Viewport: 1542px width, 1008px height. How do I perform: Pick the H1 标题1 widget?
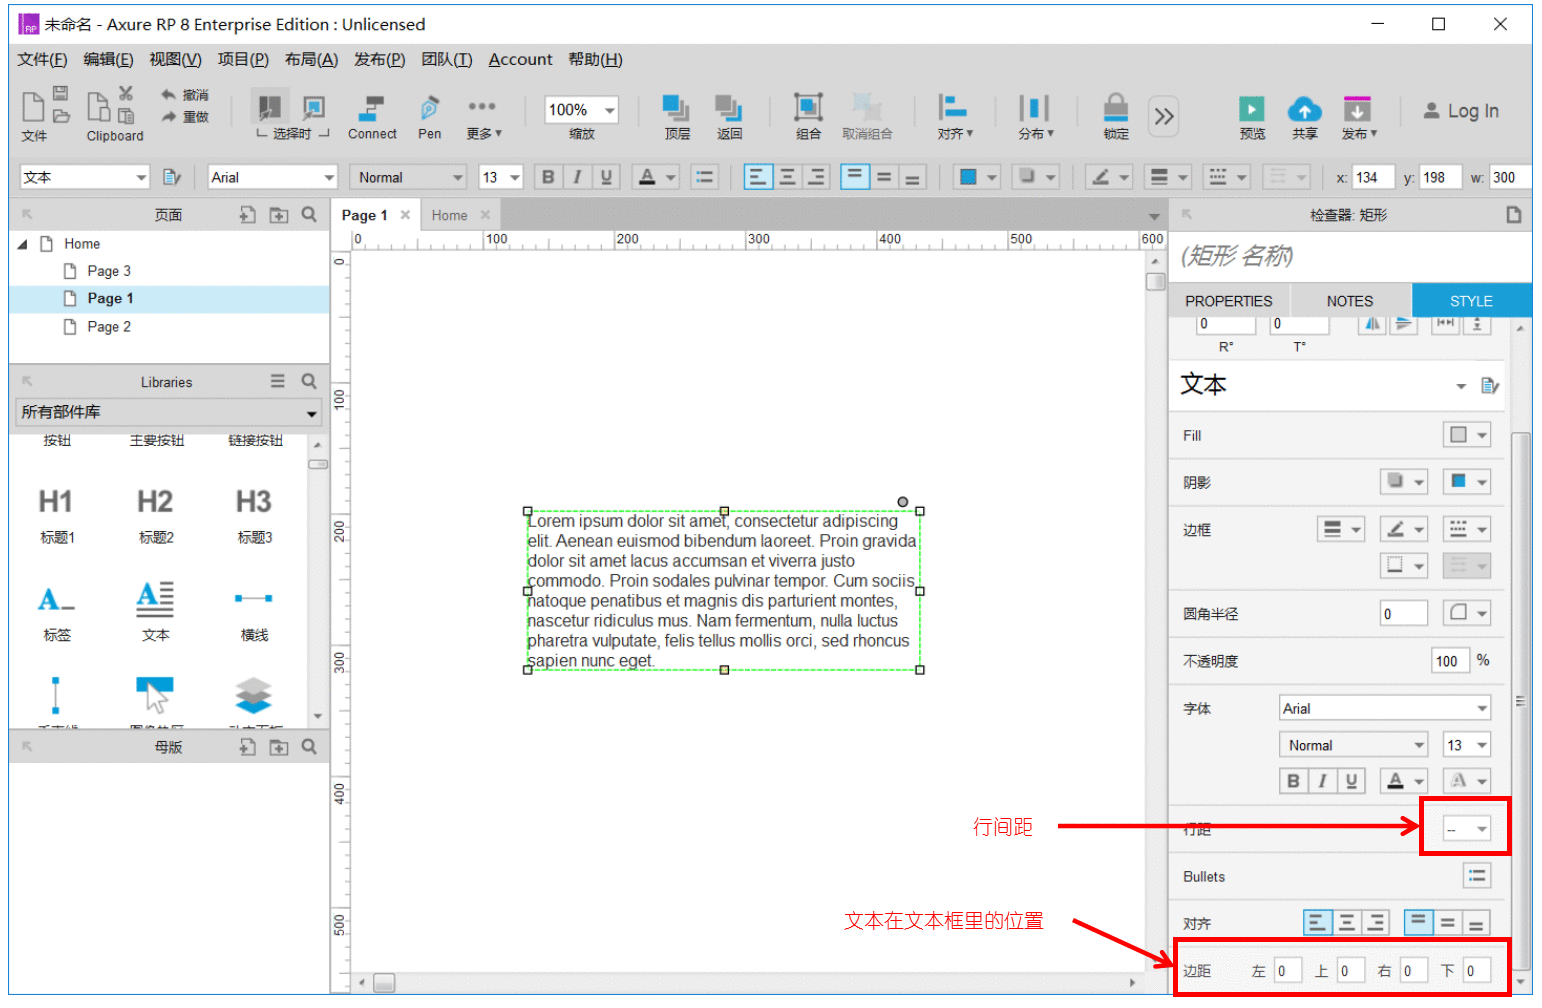57,515
